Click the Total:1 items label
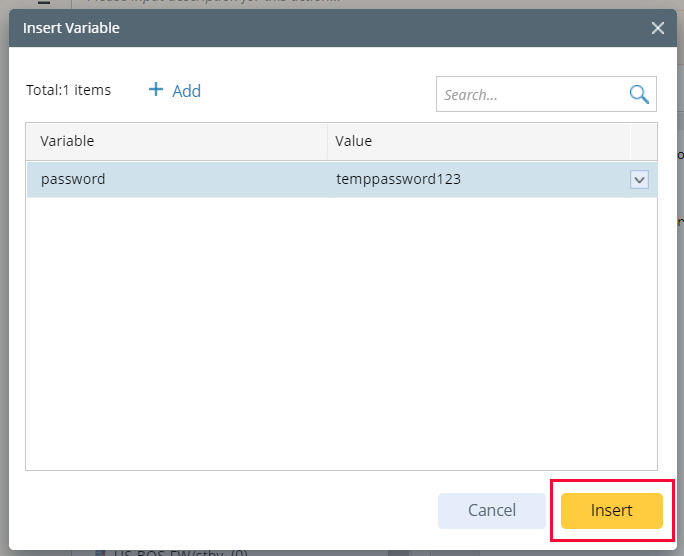The image size is (684, 556). (x=68, y=90)
